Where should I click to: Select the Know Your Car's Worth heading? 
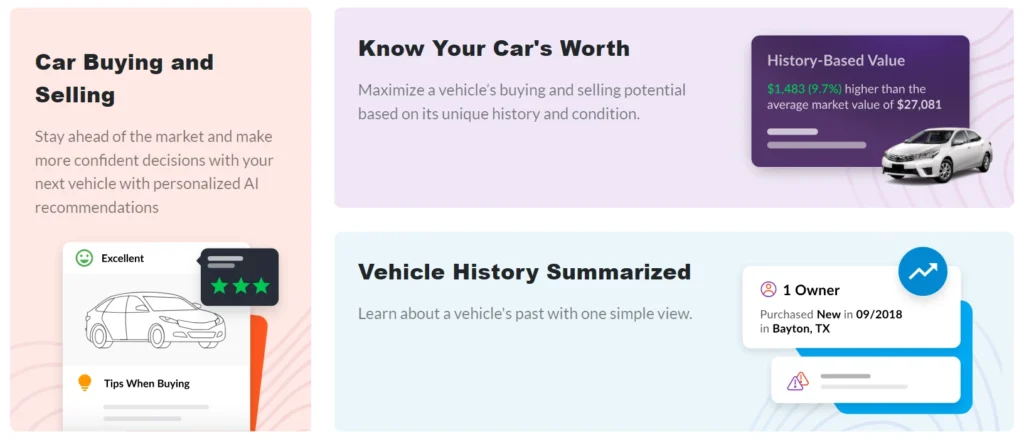click(x=494, y=48)
